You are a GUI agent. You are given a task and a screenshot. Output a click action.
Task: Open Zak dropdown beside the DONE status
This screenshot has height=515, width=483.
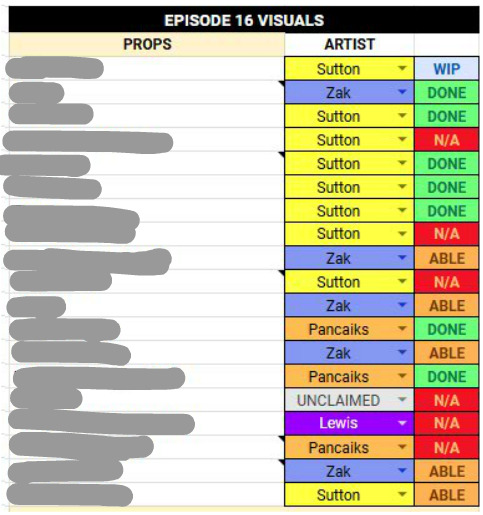[x=402, y=92]
